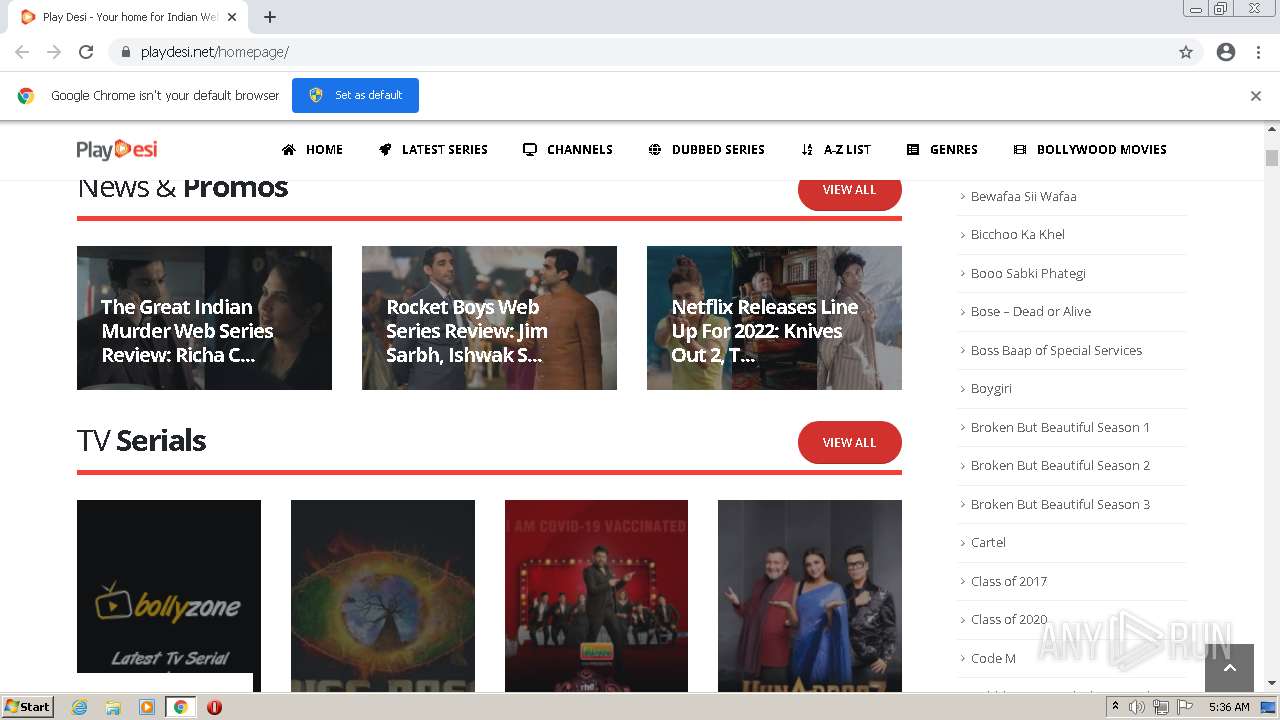Image resolution: width=1280 pixels, height=720 pixels.
Task: Click the volume tray icon
Action: point(1137,707)
